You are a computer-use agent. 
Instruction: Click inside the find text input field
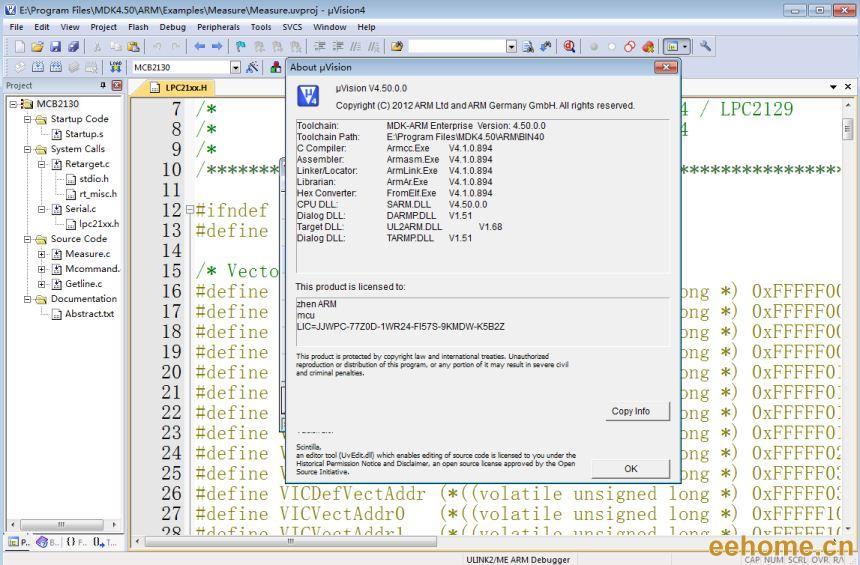pyautogui.click(x=456, y=47)
